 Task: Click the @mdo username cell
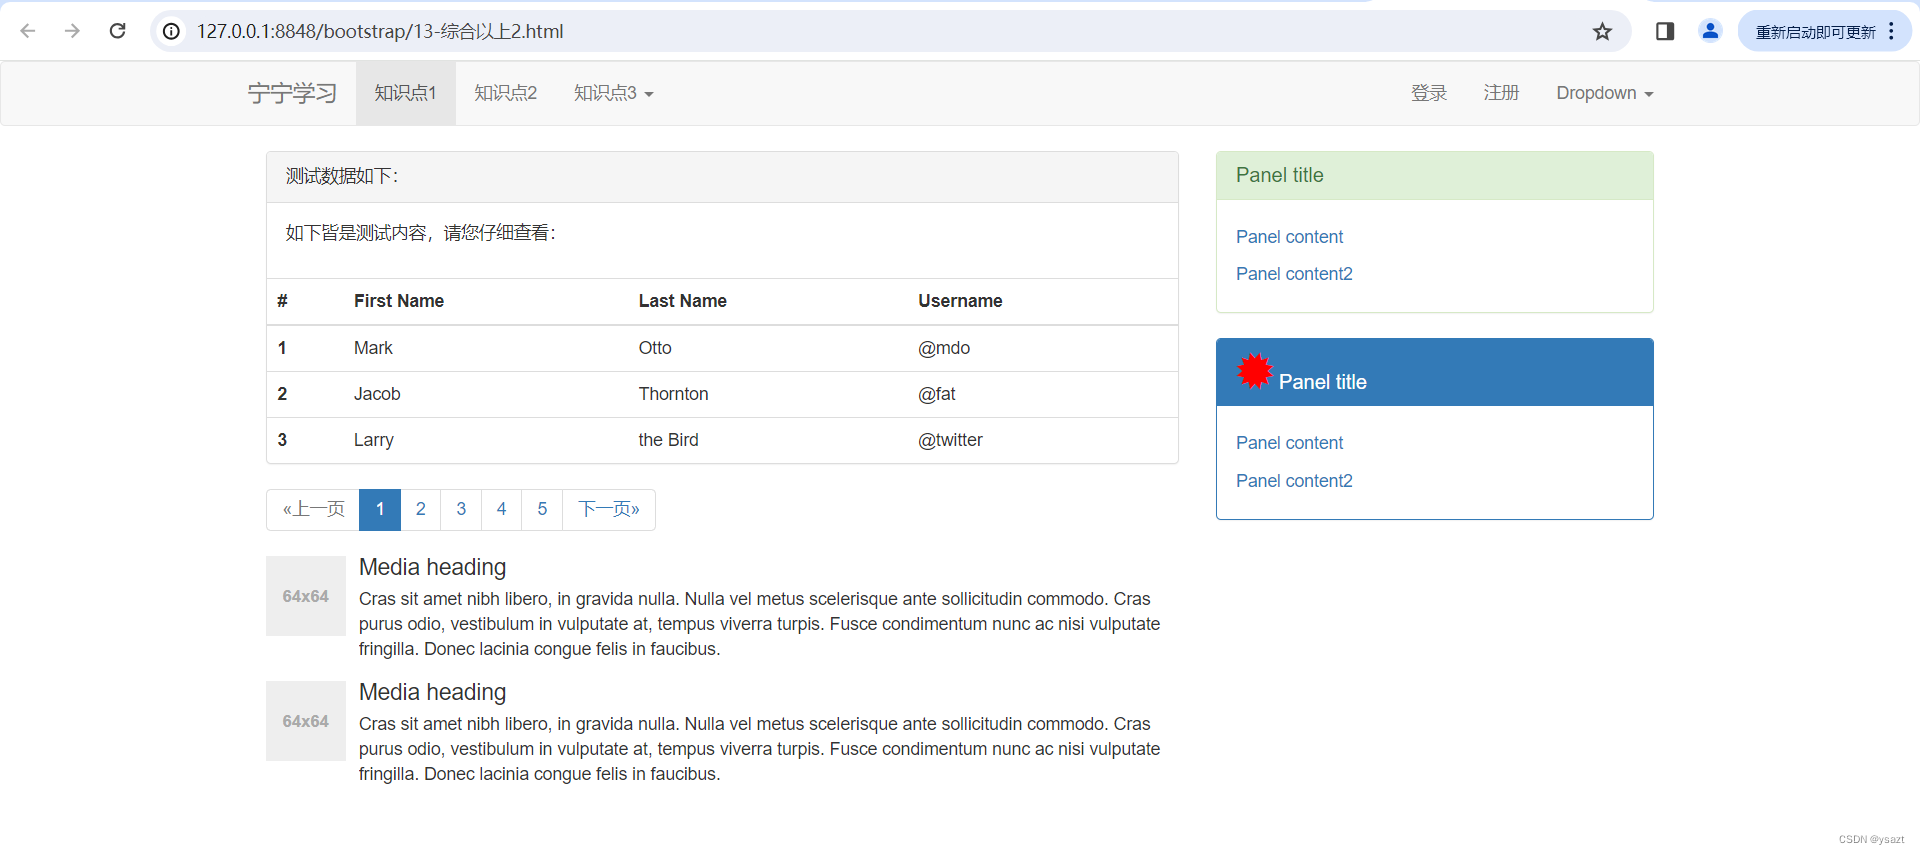[x=944, y=348]
